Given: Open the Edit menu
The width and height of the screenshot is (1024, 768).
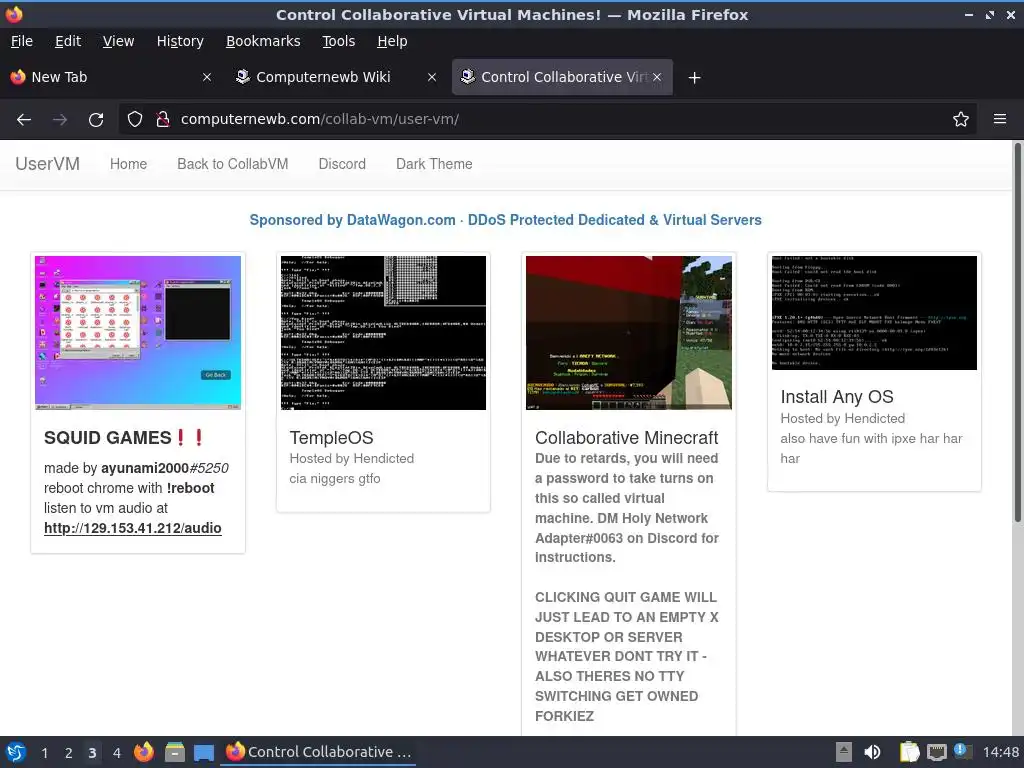Looking at the screenshot, I should [x=68, y=41].
